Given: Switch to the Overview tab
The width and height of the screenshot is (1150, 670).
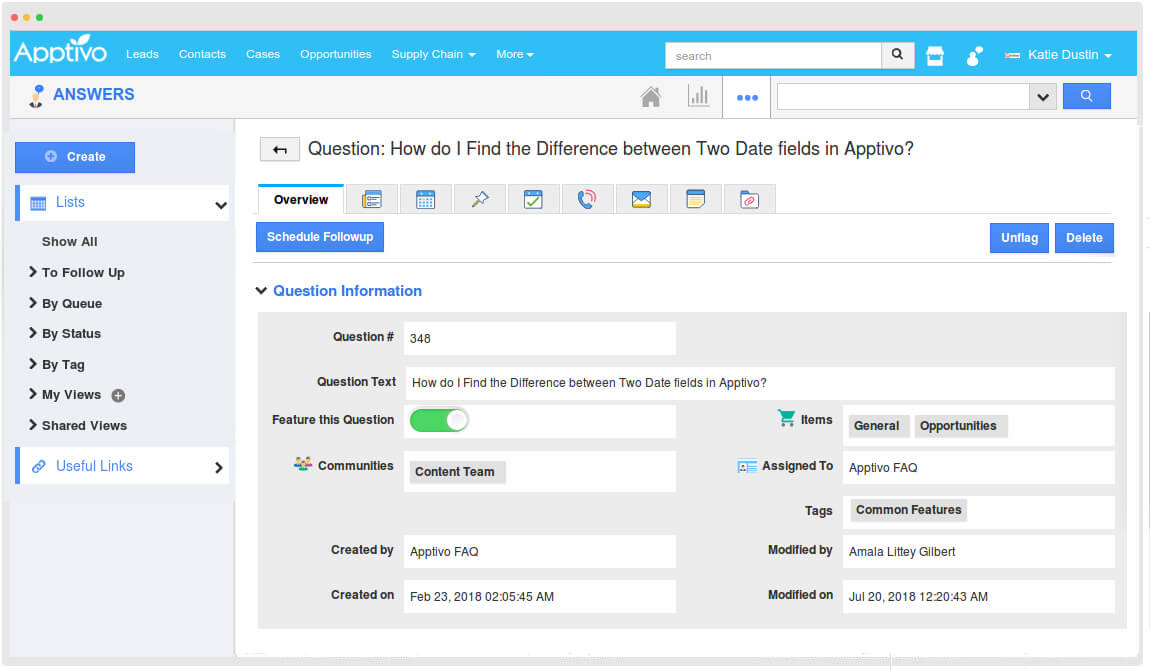Looking at the screenshot, I should click(x=301, y=200).
